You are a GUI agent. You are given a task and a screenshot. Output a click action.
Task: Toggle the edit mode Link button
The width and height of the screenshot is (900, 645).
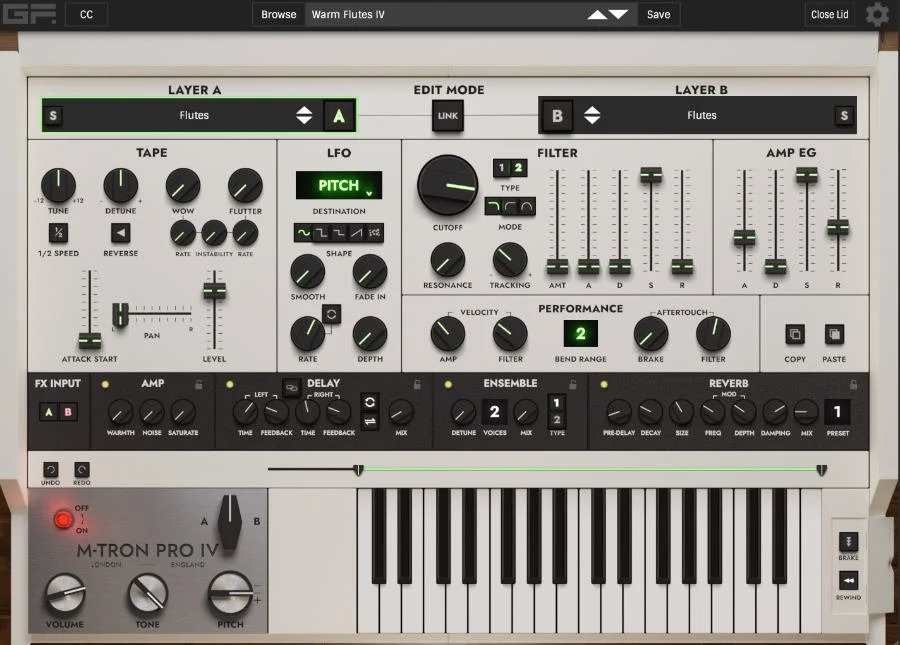[x=448, y=115]
